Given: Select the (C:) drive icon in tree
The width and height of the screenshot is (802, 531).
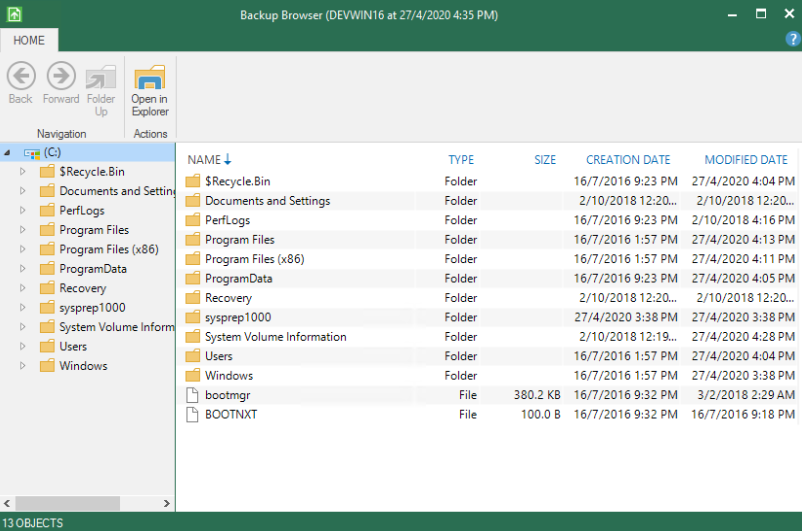Looking at the screenshot, I should (32, 152).
